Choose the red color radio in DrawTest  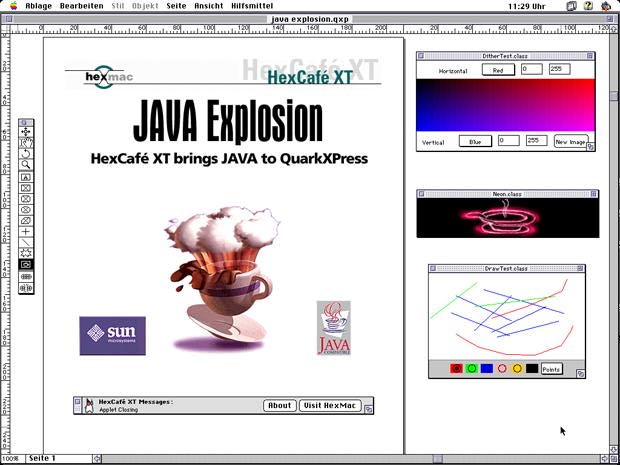(x=457, y=369)
